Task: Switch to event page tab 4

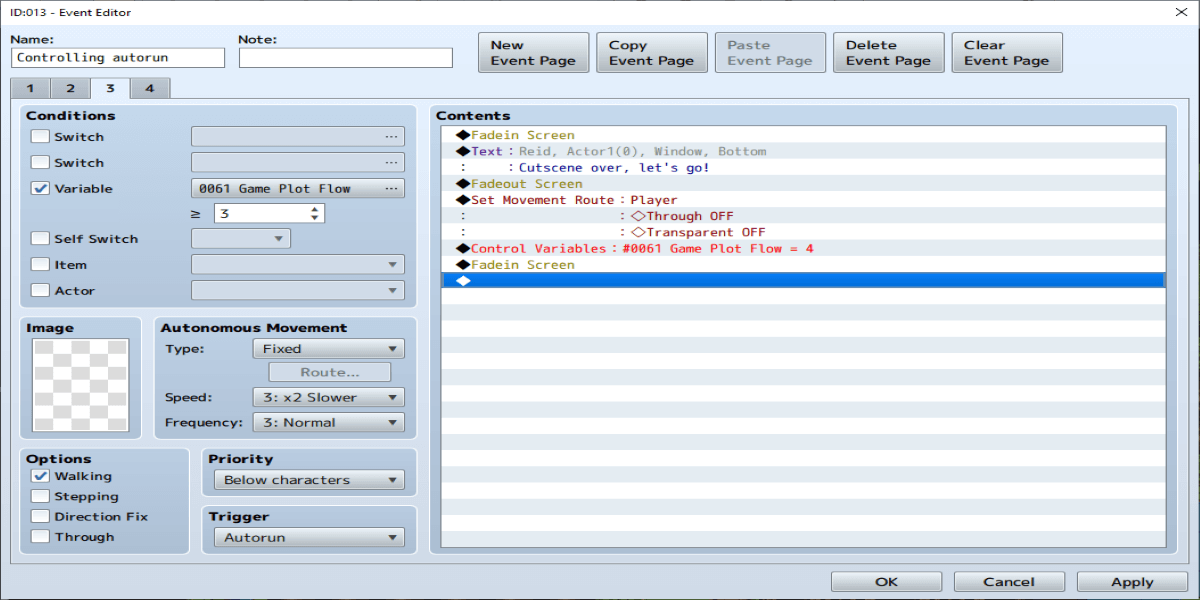Action: pyautogui.click(x=149, y=88)
